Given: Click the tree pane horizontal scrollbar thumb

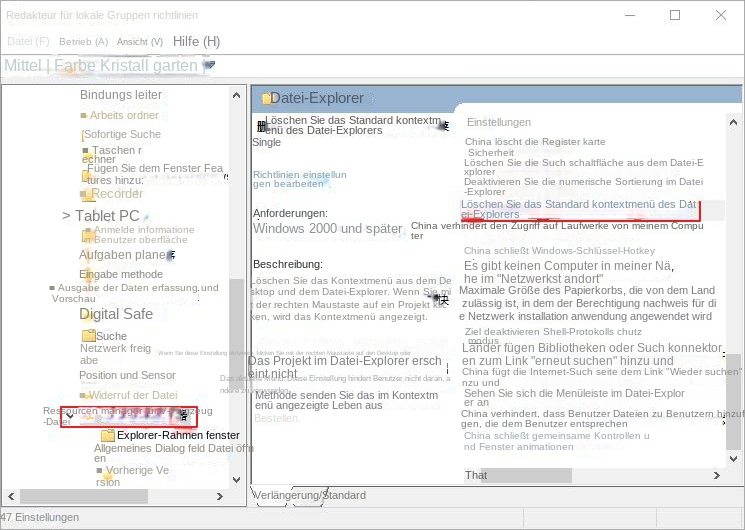Looking at the screenshot, I should pyautogui.click(x=84, y=496).
